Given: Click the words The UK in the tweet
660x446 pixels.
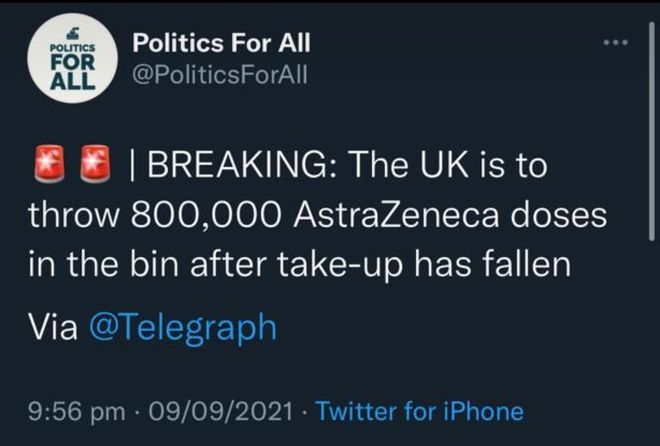Looking at the screenshot, I should 407,165.
